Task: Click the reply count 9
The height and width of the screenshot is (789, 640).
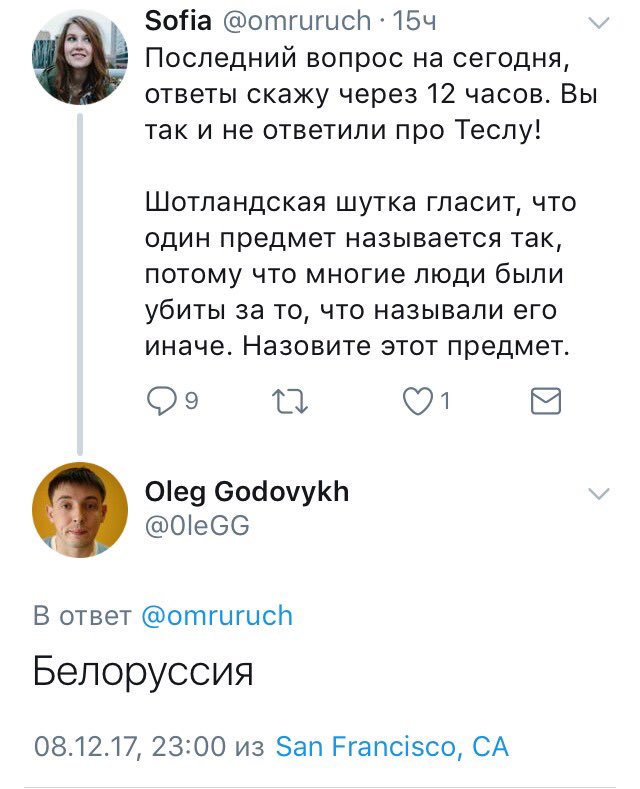Action: (191, 401)
